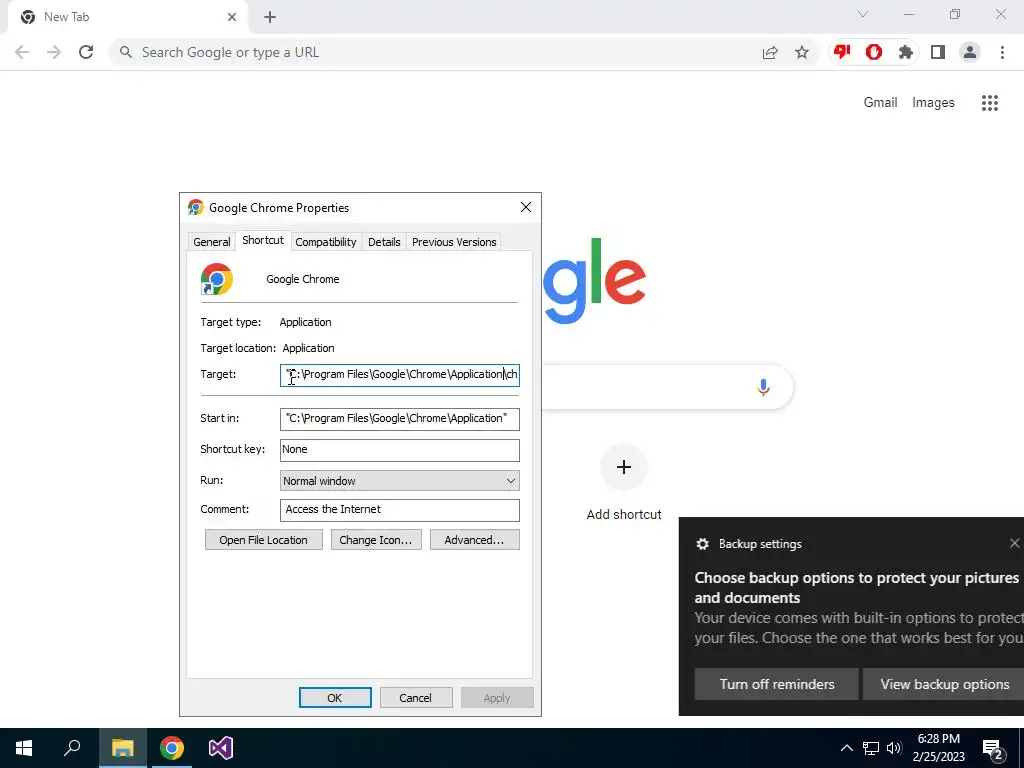Expand the Run Normal window dropdown
Image resolution: width=1024 pixels, height=768 pixels.
tap(400, 481)
